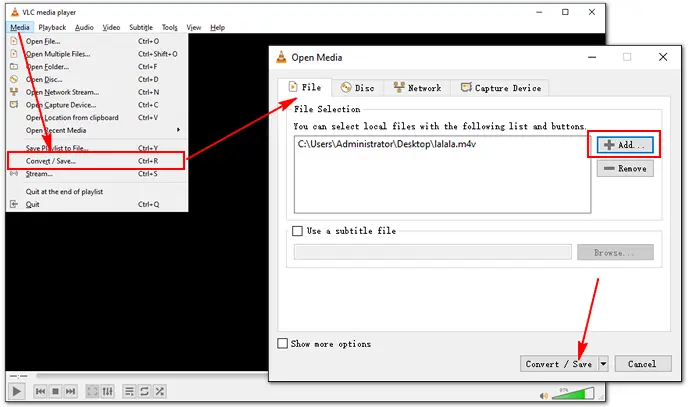Click the Remove file button

625,169
